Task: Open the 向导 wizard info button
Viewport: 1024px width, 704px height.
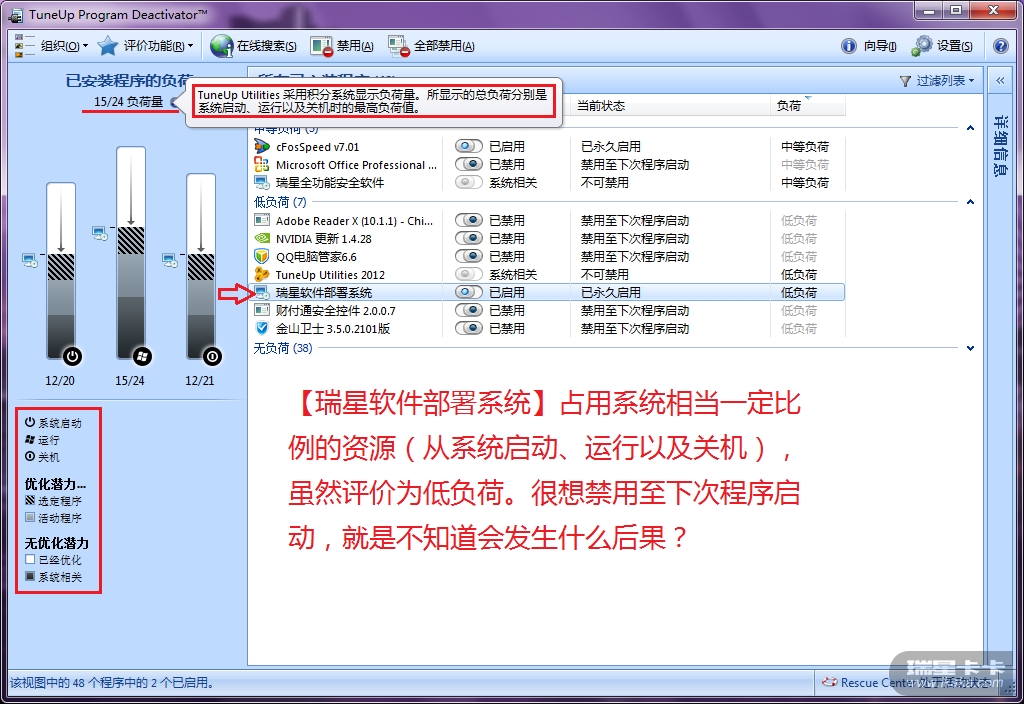Action: click(869, 46)
